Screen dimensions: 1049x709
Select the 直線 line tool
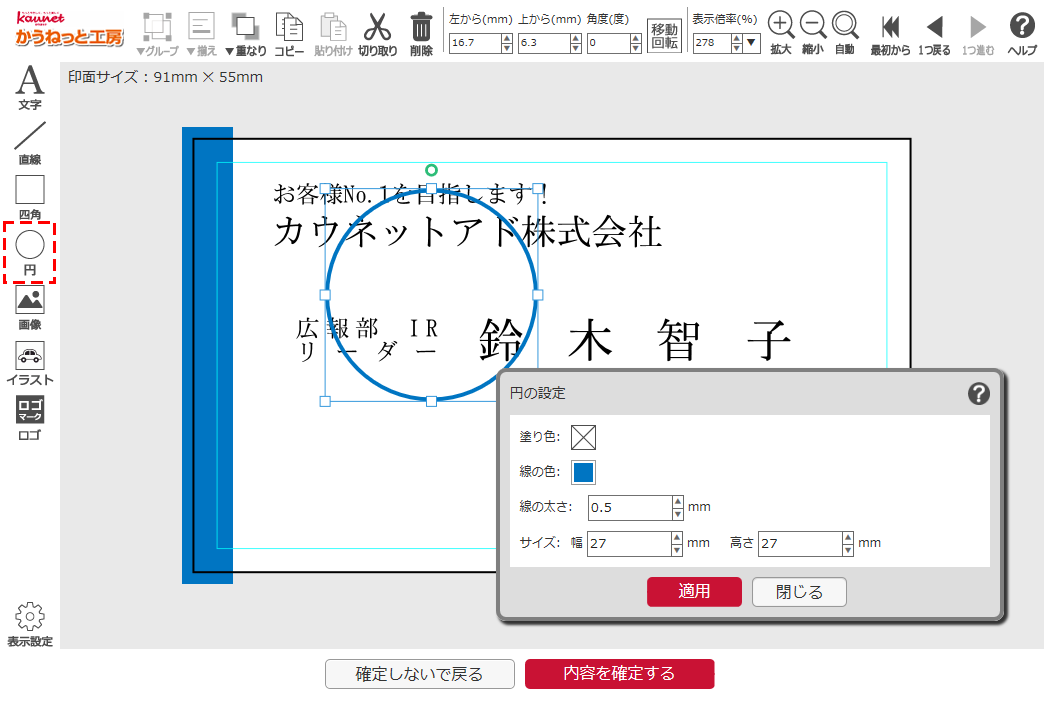[29, 142]
